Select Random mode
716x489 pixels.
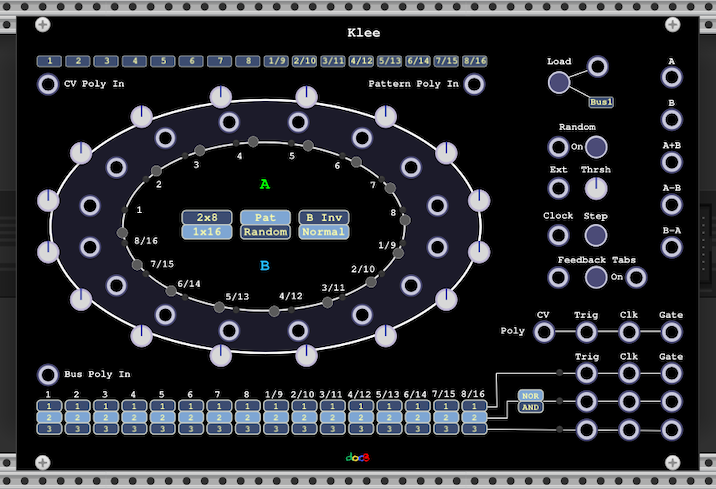[x=265, y=232]
